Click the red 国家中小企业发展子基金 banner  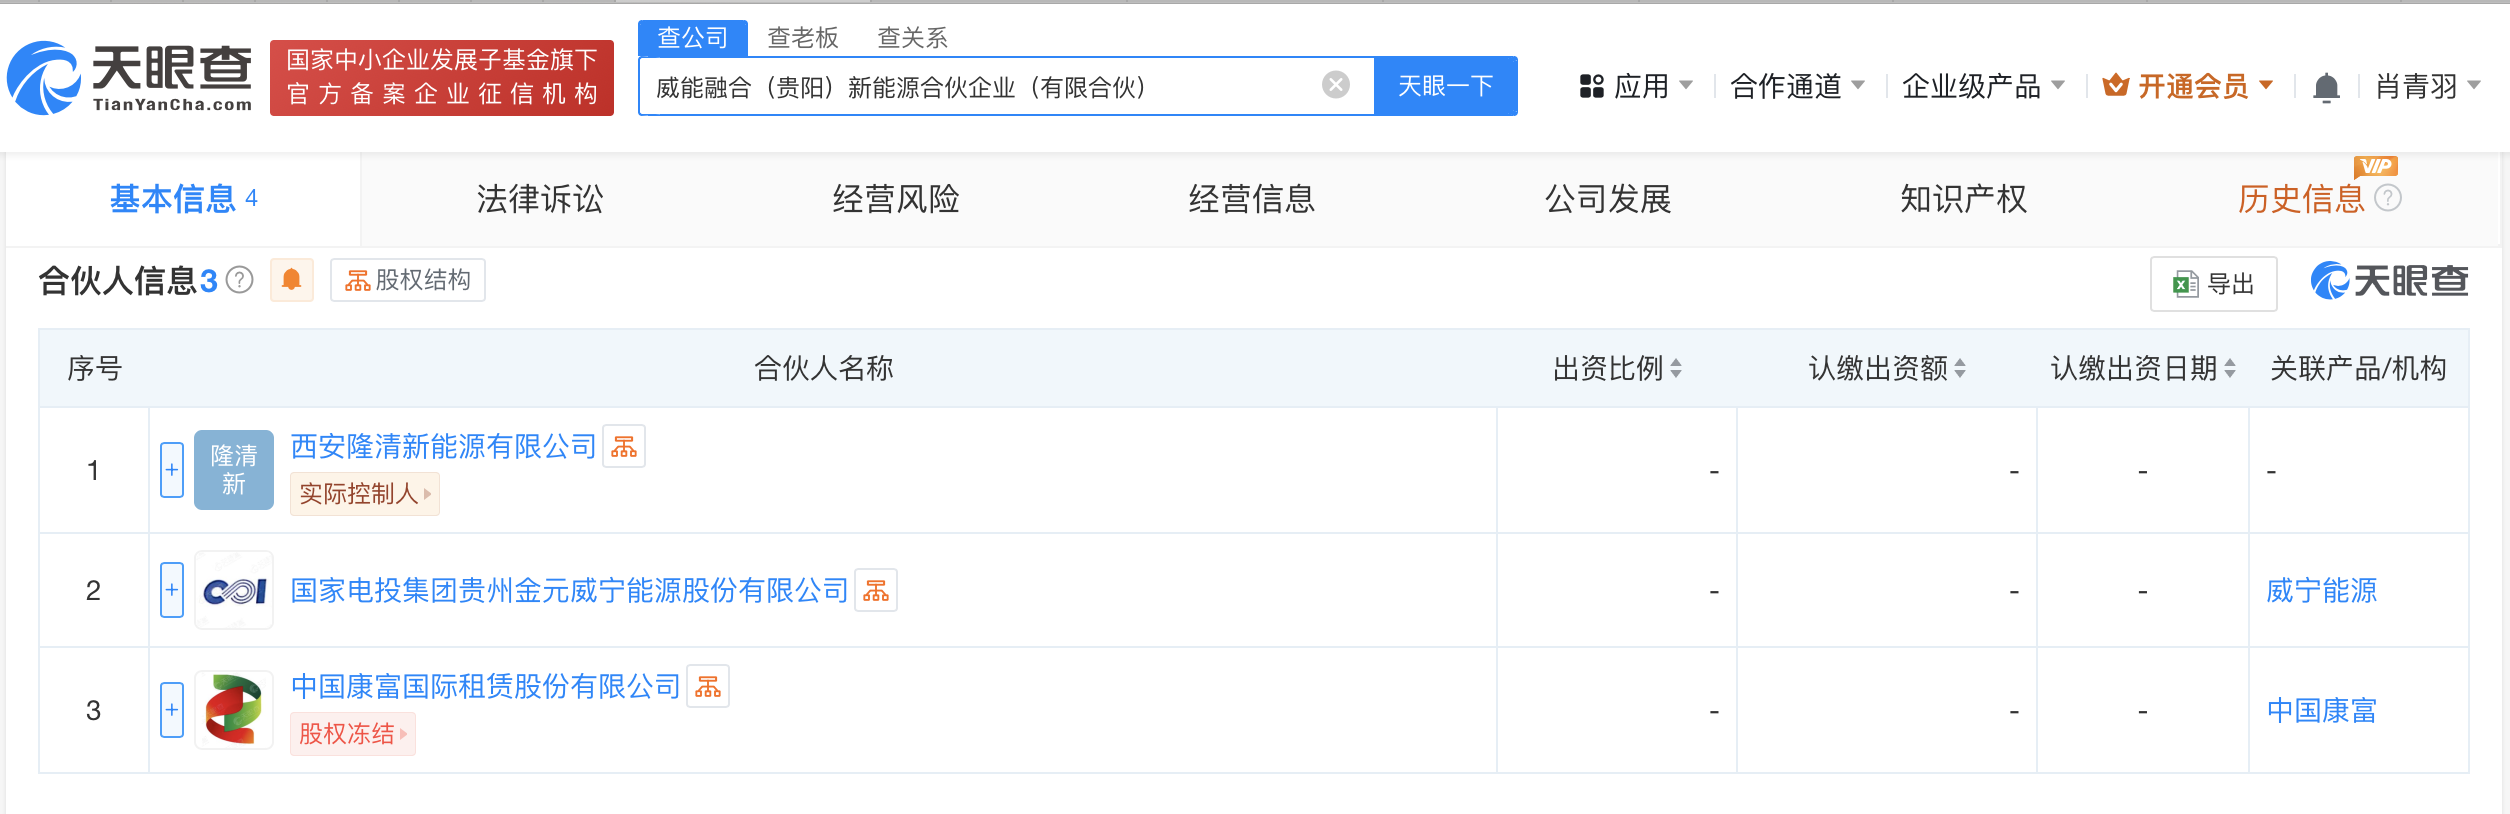(x=442, y=78)
